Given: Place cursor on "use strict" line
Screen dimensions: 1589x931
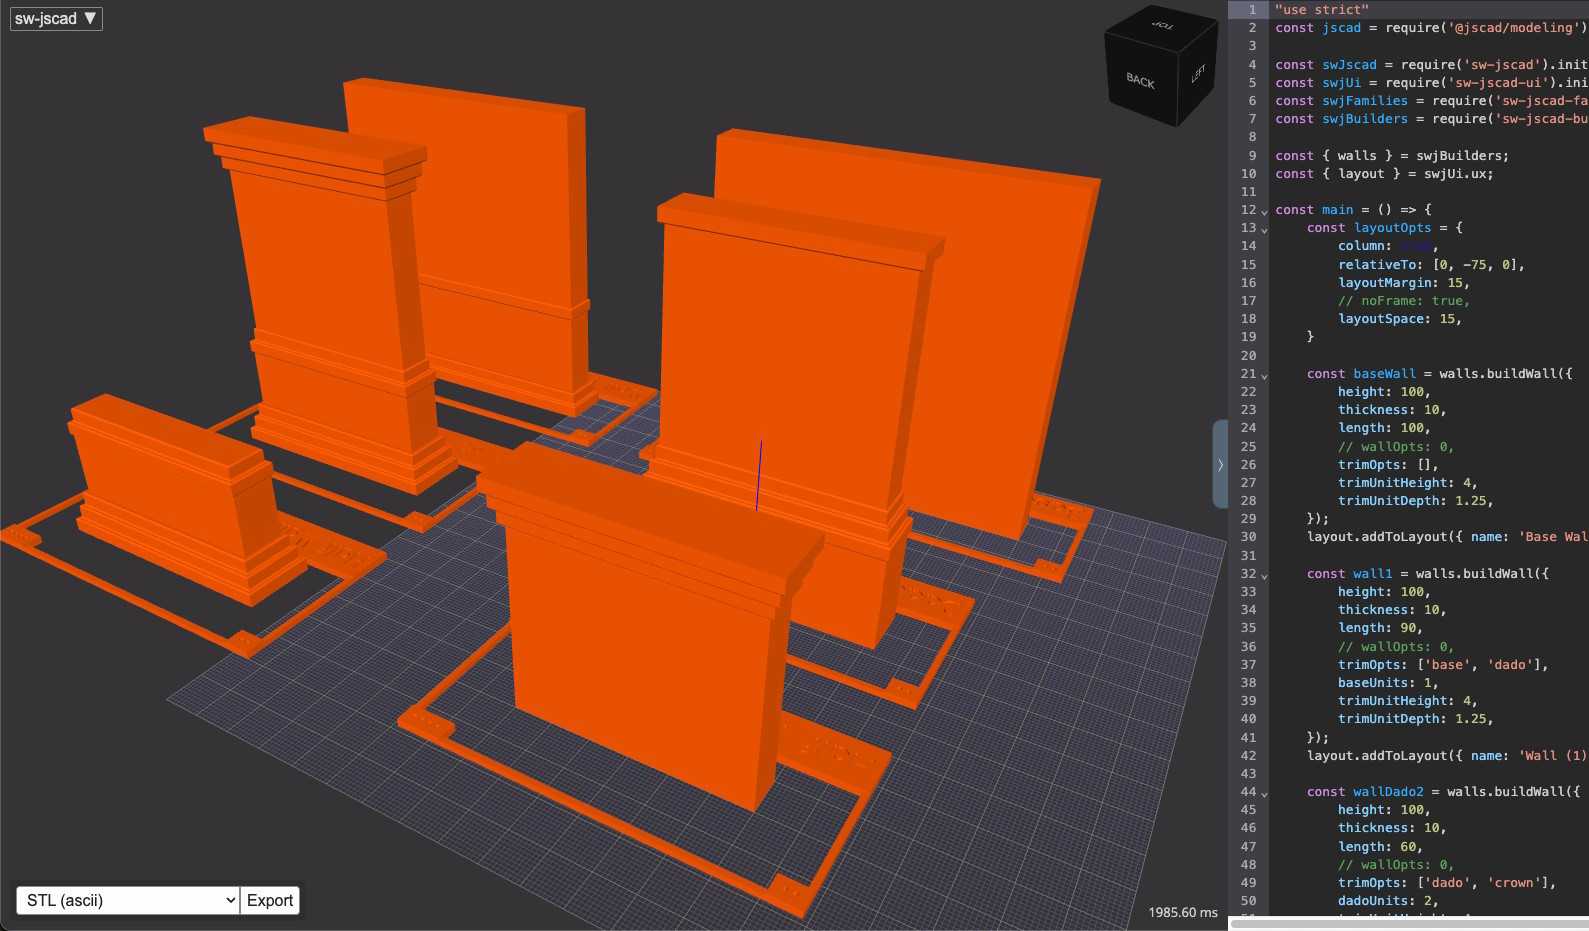Looking at the screenshot, I should (1322, 9).
